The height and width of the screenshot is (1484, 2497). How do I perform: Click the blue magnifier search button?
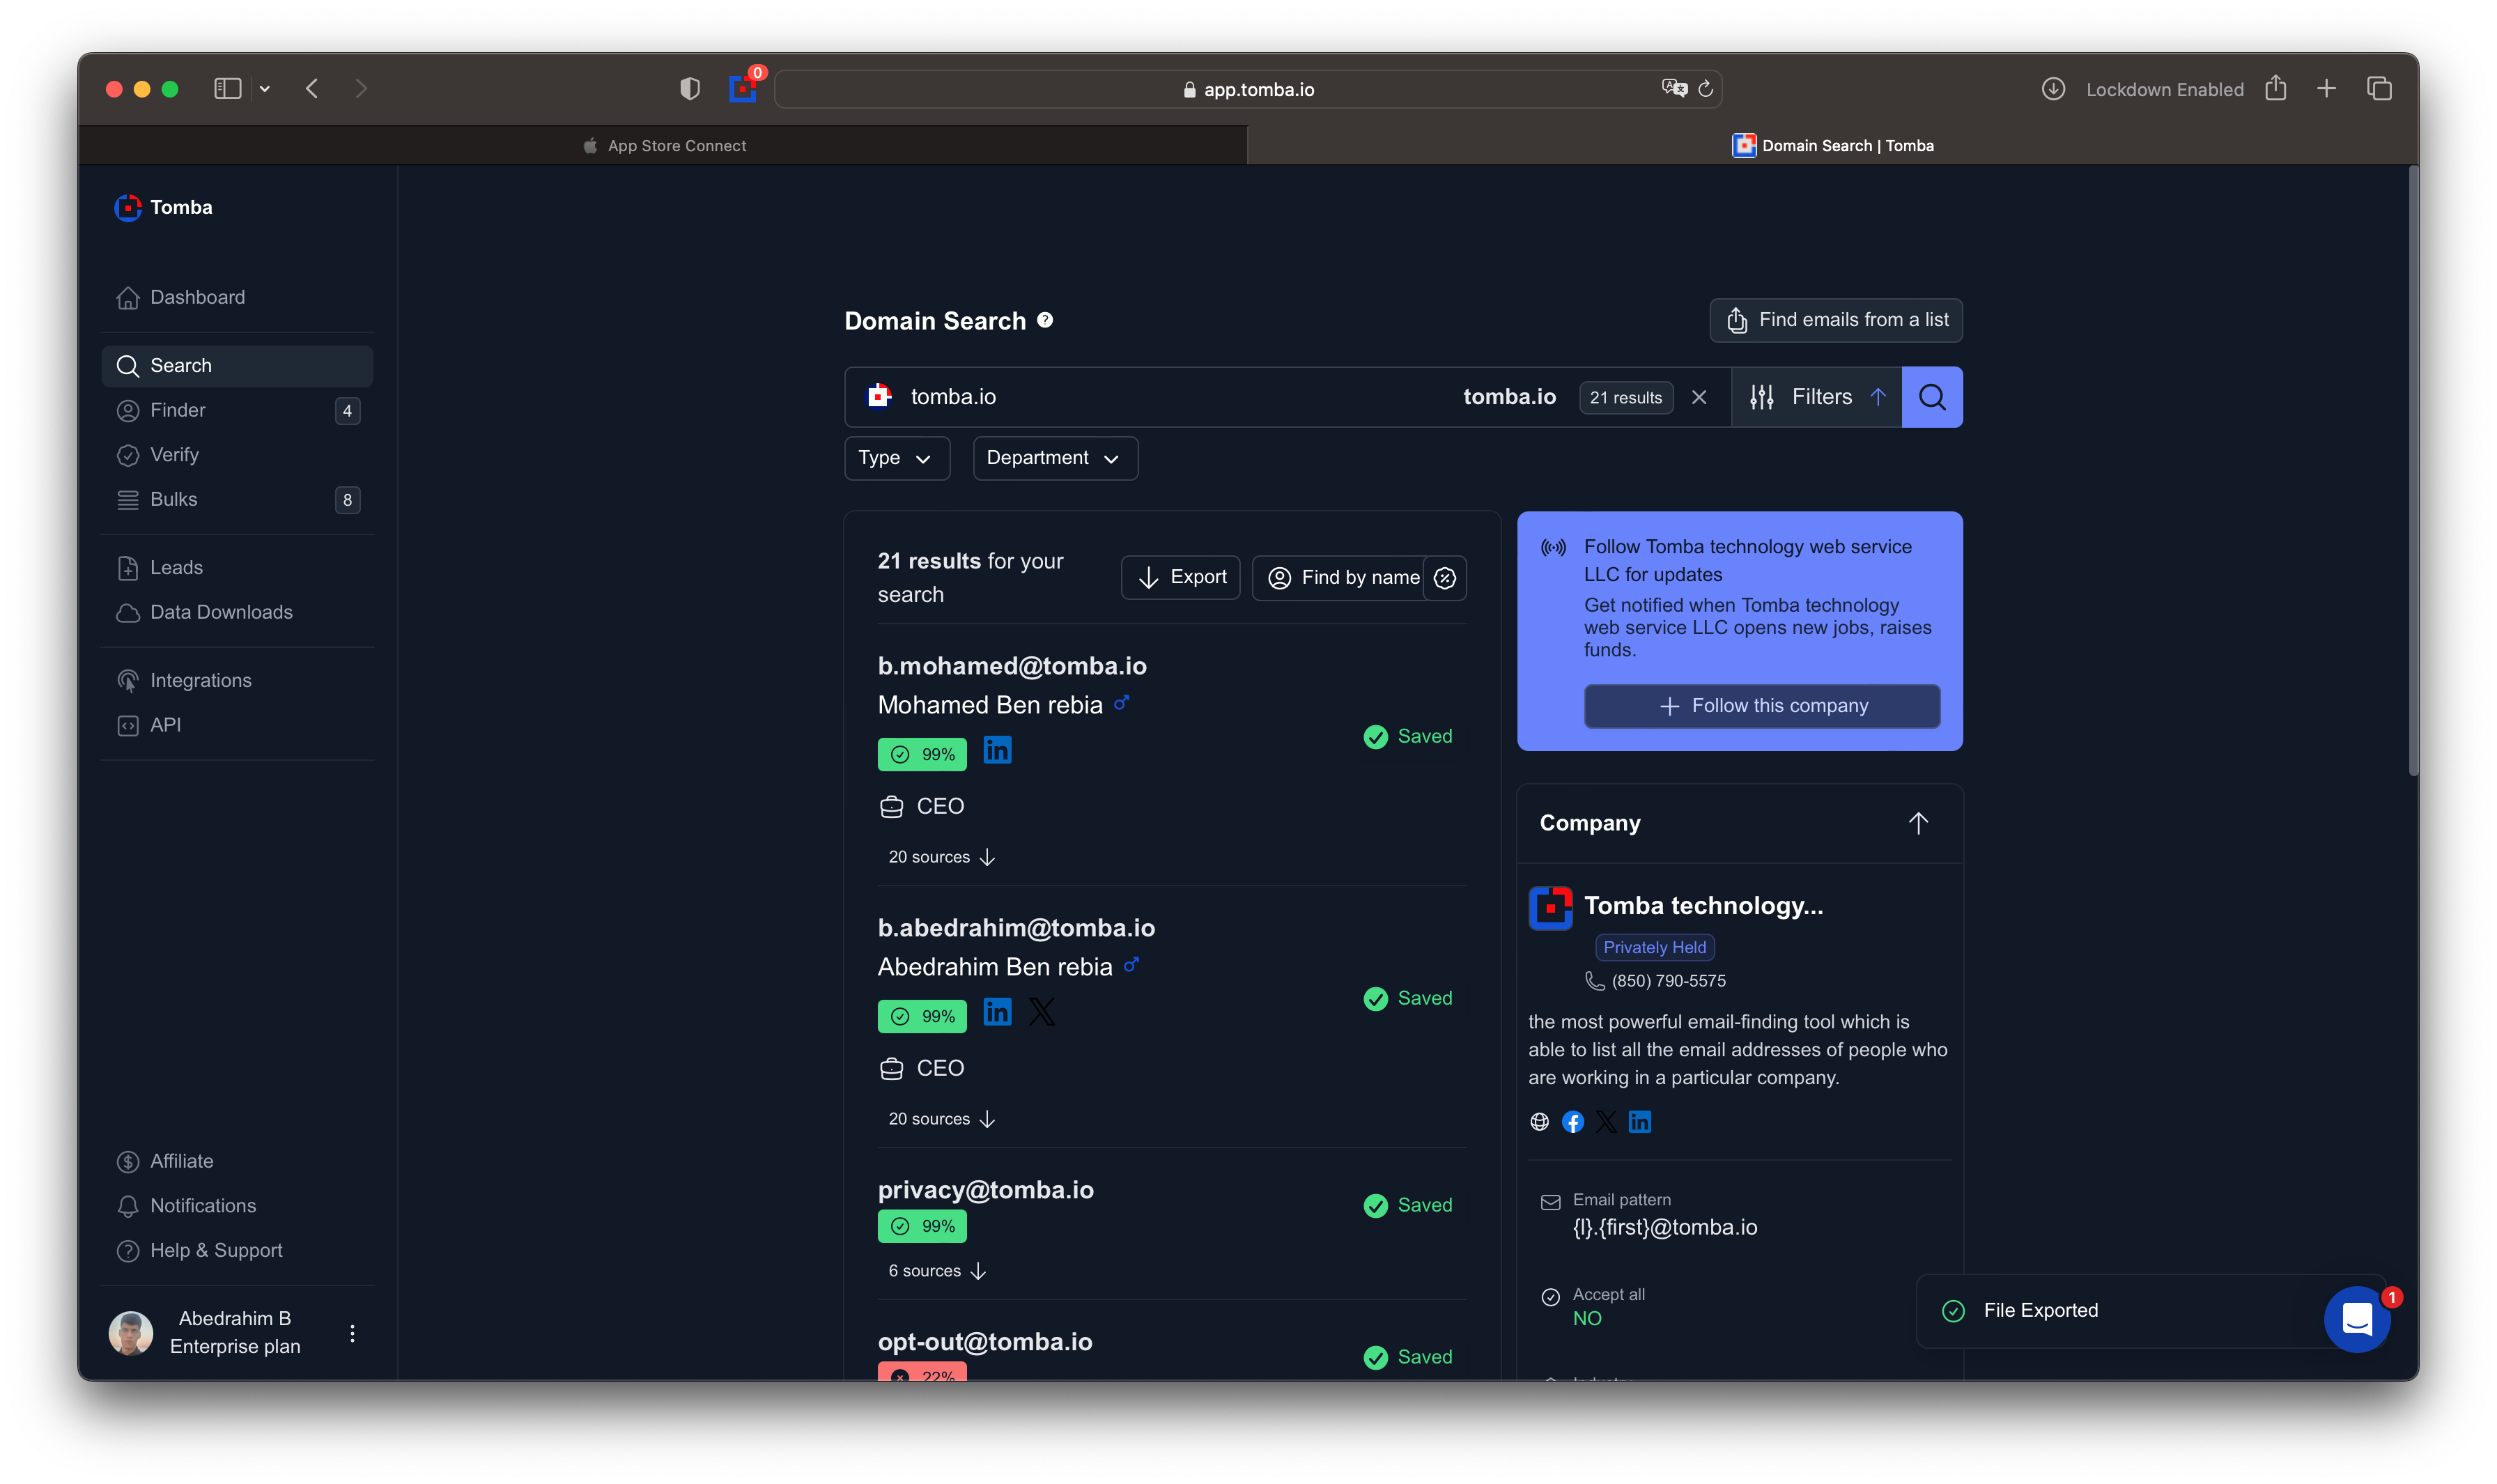(1932, 397)
